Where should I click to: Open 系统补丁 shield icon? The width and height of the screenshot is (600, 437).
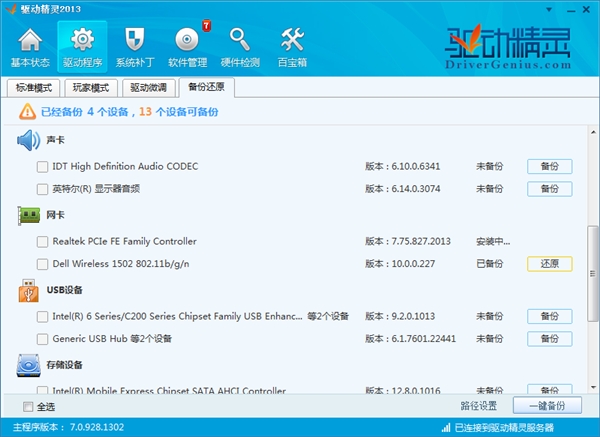tap(135, 39)
